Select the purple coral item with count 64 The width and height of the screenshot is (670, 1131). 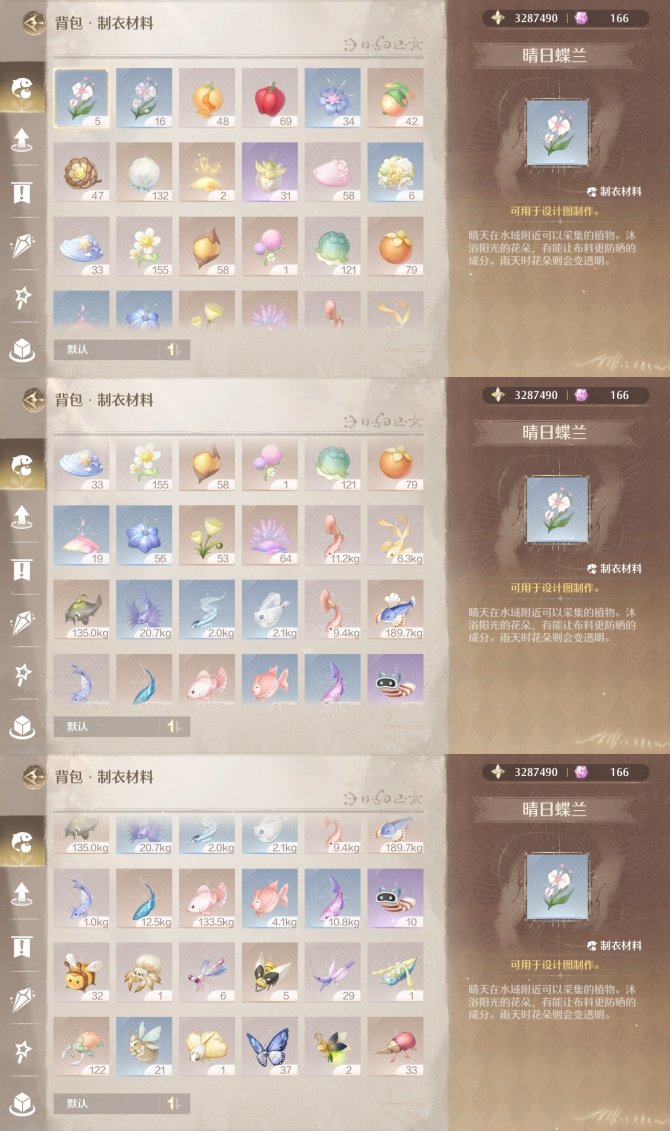[270, 535]
